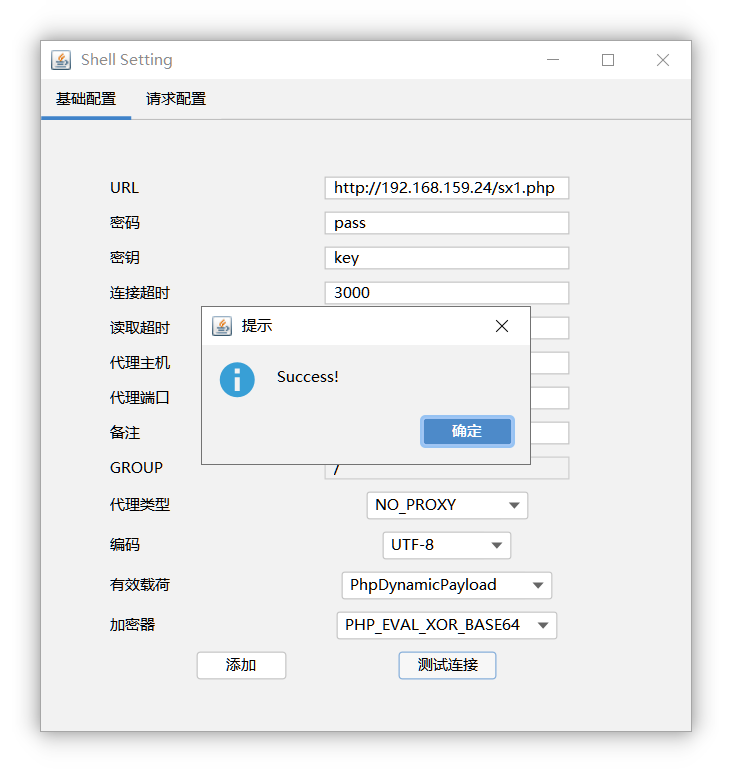This screenshot has width=732, height=772.
Task: Click the Shell Setting window title text
Action: point(127,60)
